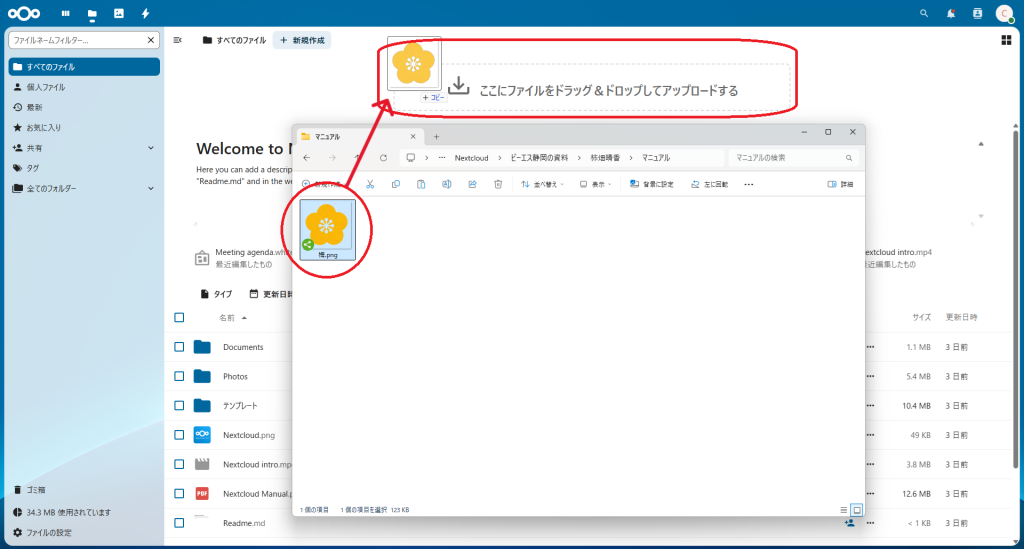Expand the 全てのフォルダー tree in sidebar
The height and width of the screenshot is (549, 1024).
pyautogui.click(x=151, y=188)
